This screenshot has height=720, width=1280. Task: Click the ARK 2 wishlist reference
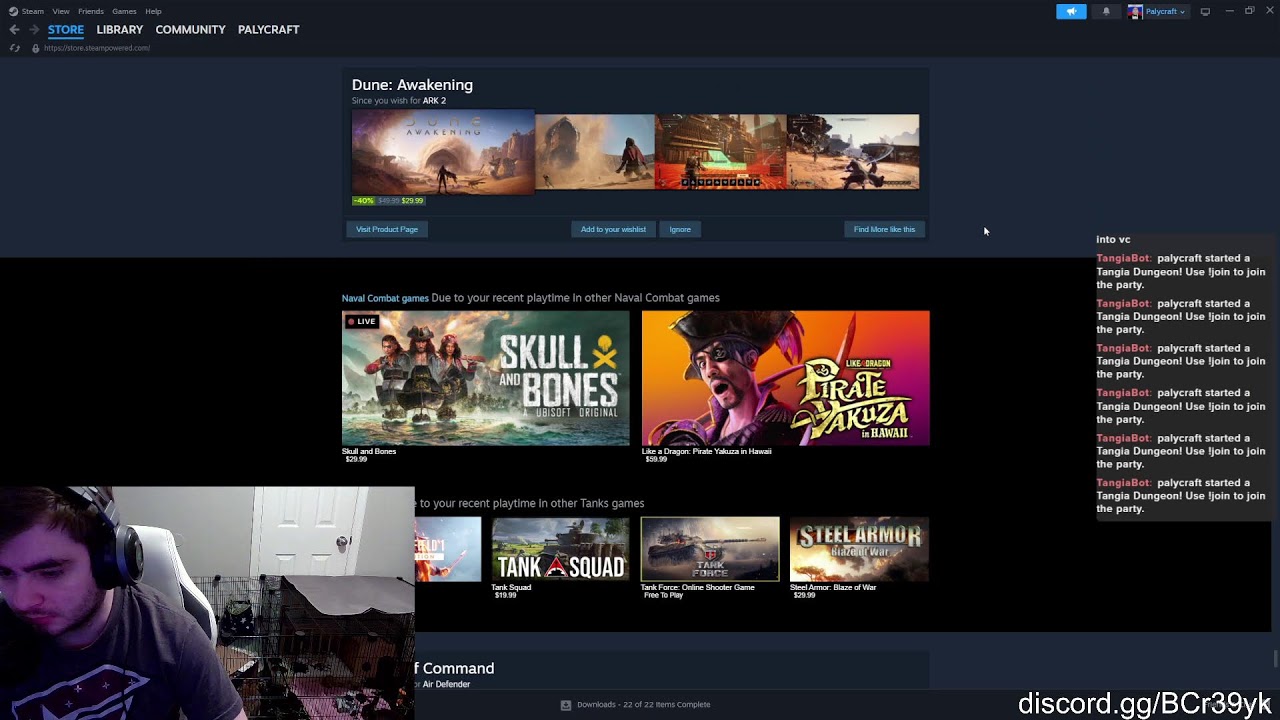[434, 101]
